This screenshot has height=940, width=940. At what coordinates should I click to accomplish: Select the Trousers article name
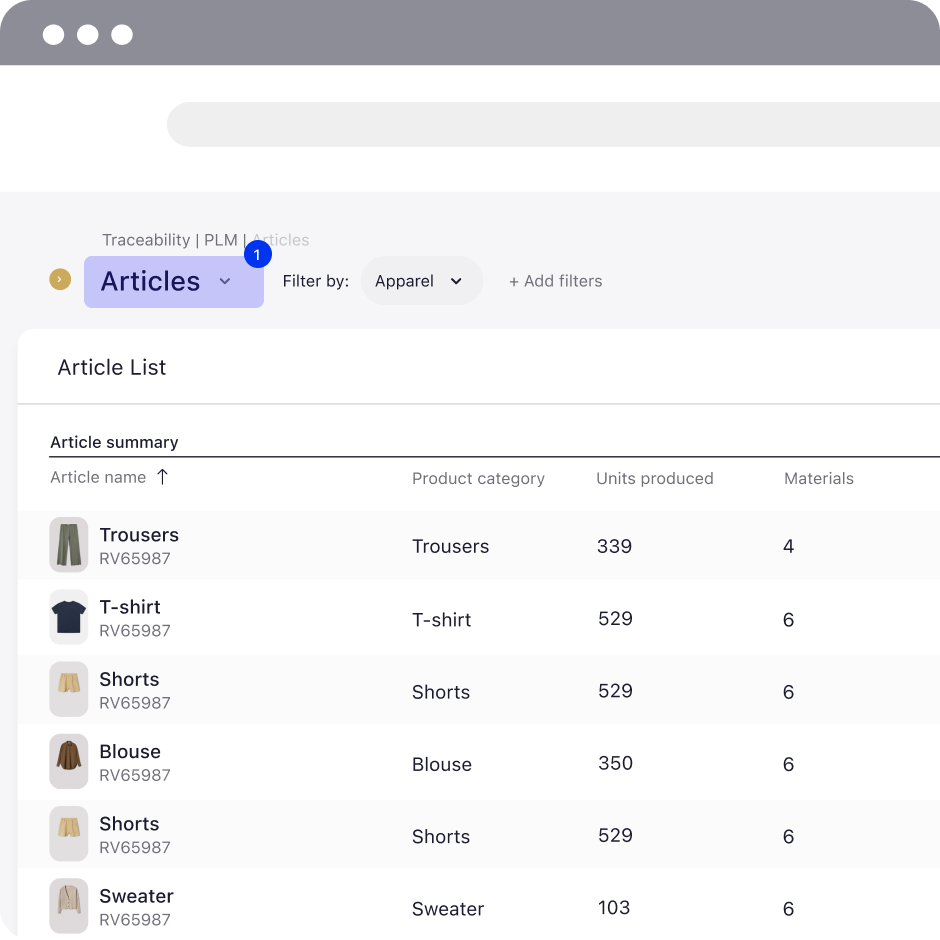(x=139, y=535)
